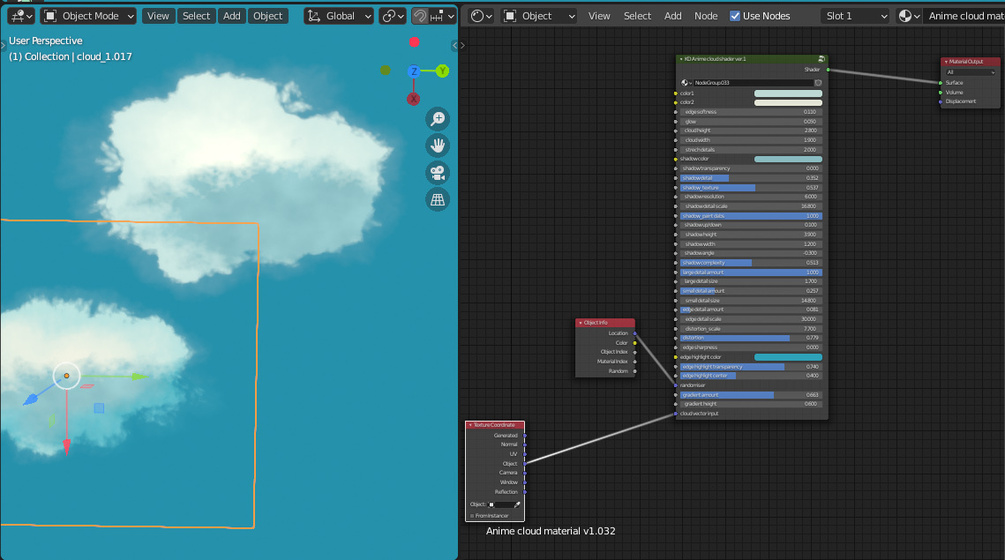
Task: Click the Texture Coordinate Object output socket
Action: (x=525, y=463)
